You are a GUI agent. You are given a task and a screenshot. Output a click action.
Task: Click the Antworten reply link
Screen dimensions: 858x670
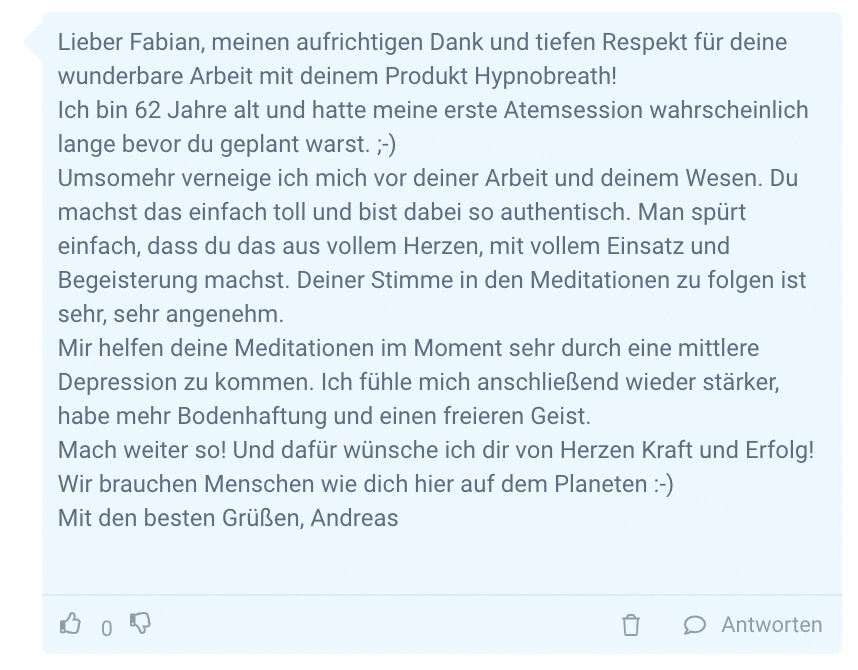(772, 625)
